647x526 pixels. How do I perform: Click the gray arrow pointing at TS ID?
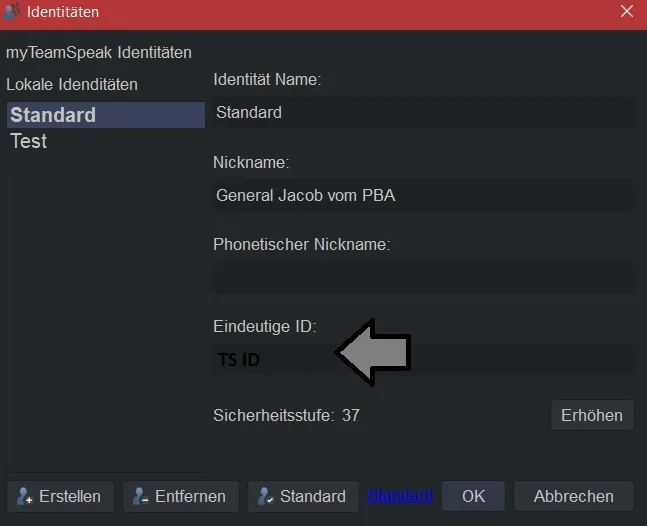[373, 353]
